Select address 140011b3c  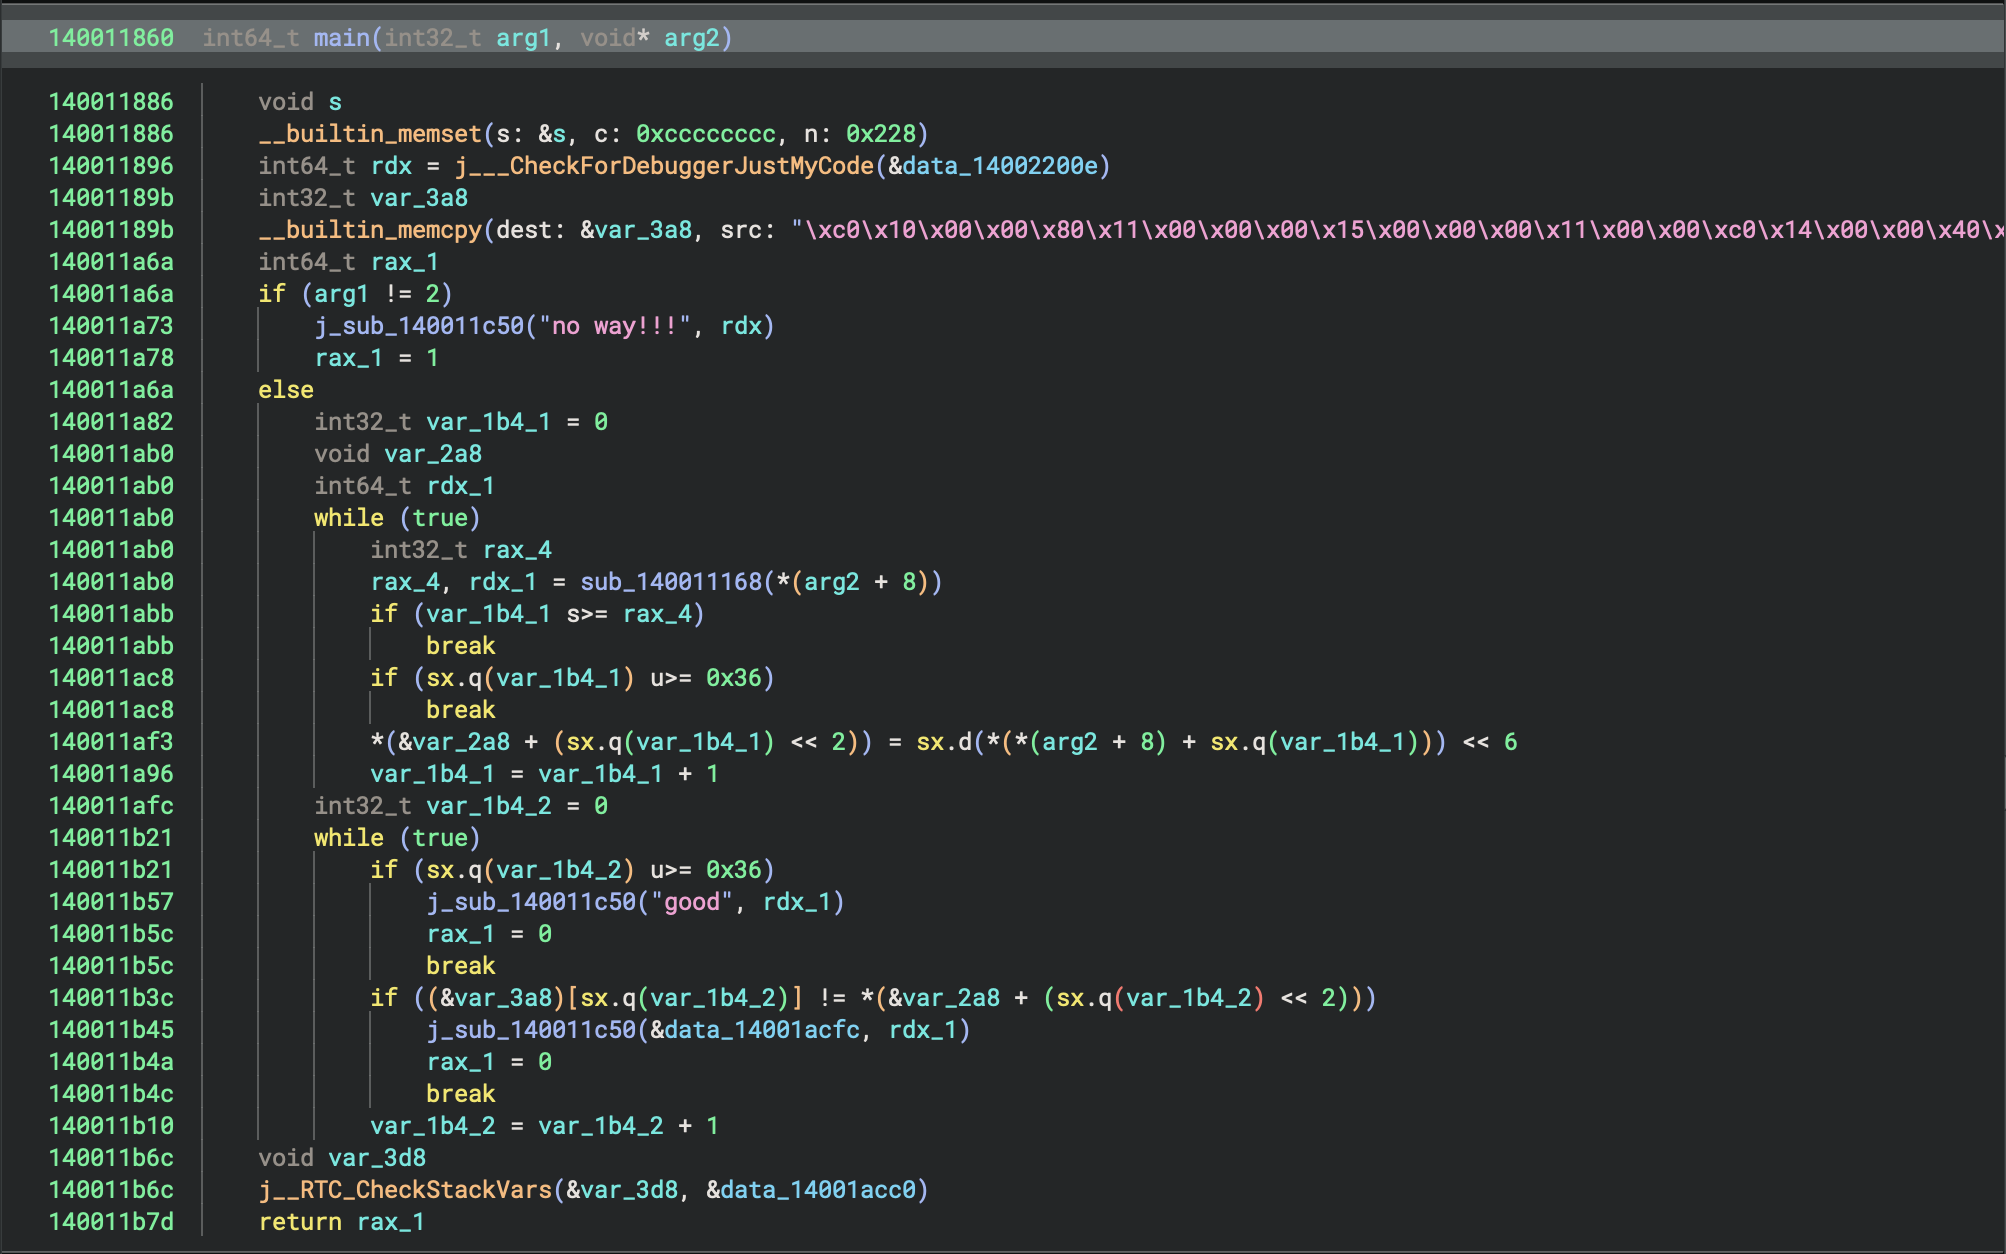tap(111, 998)
